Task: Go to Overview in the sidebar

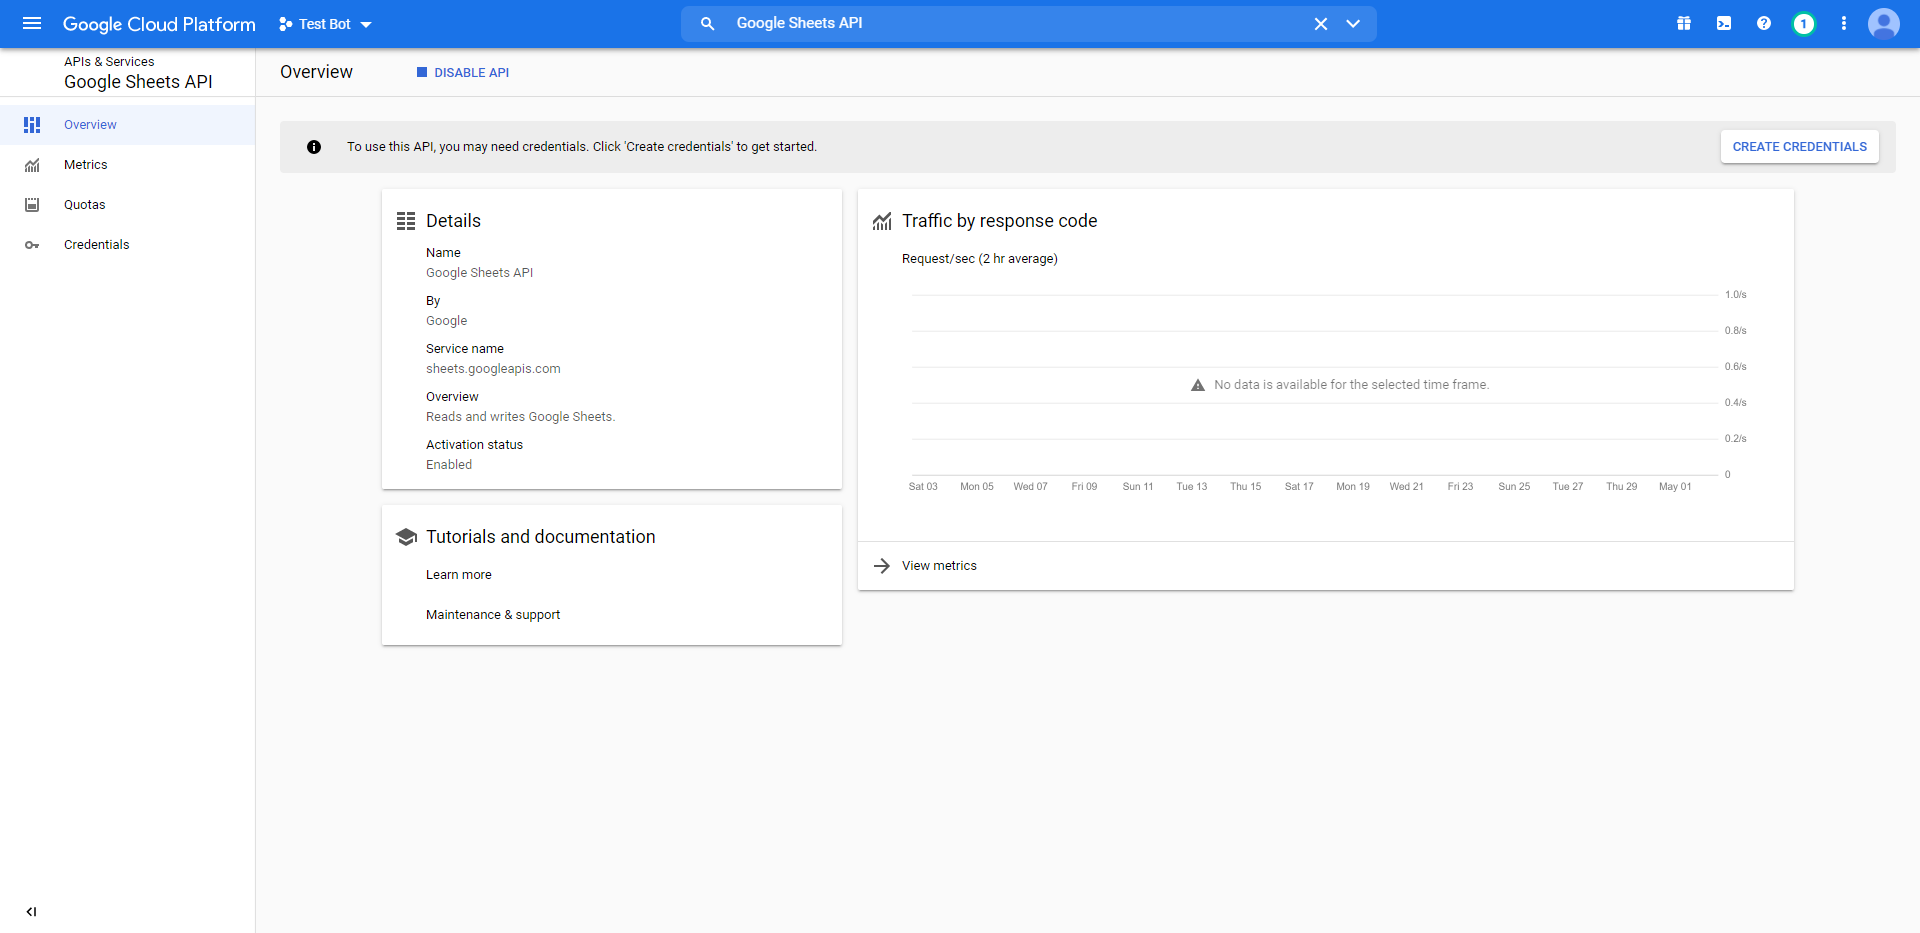Action: [x=90, y=125]
